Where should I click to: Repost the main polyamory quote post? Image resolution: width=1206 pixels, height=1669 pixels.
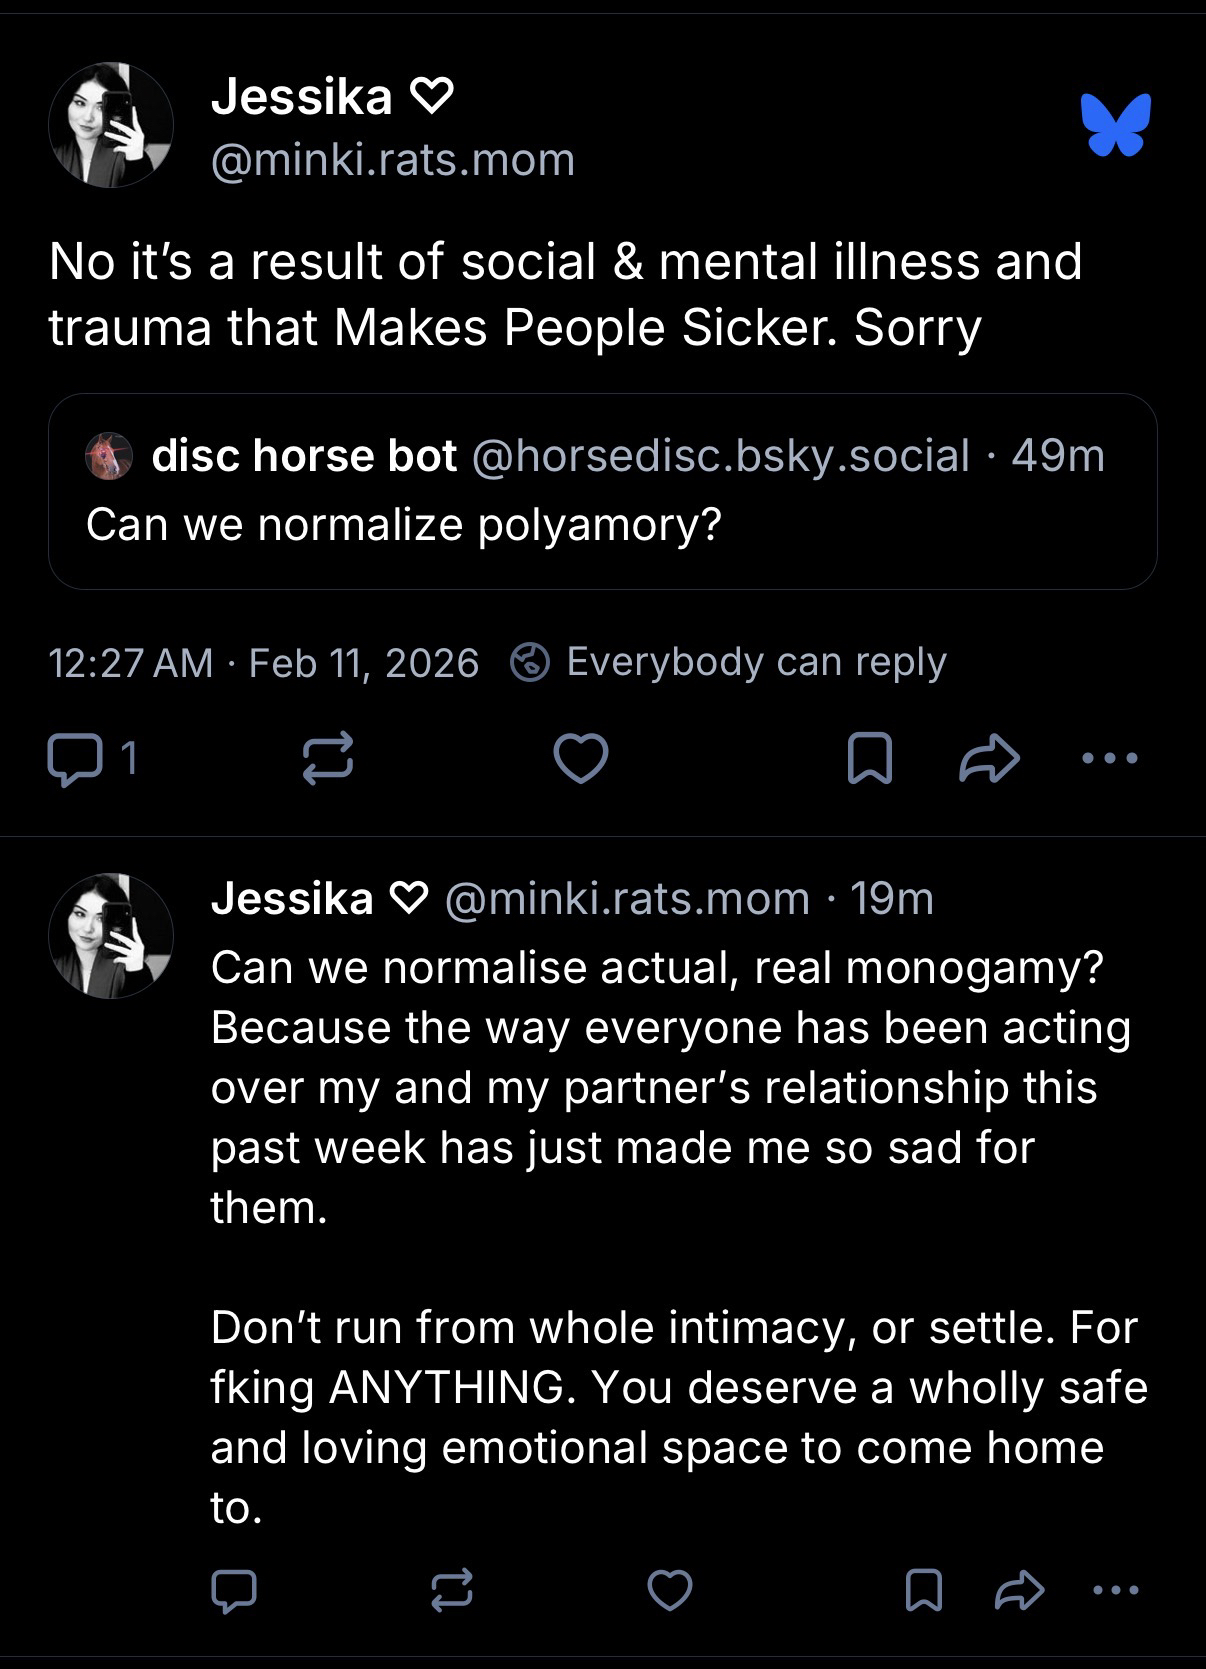328,758
